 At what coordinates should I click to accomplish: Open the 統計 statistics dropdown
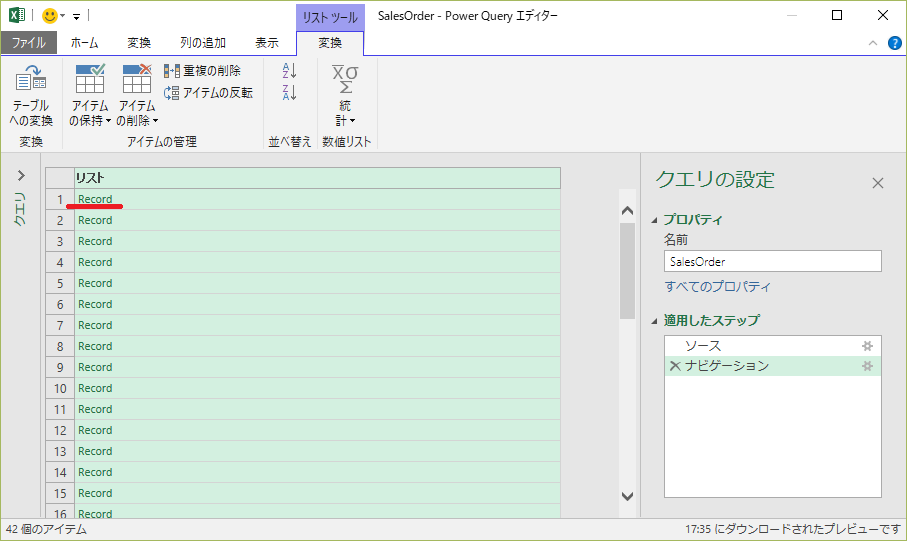tap(345, 95)
